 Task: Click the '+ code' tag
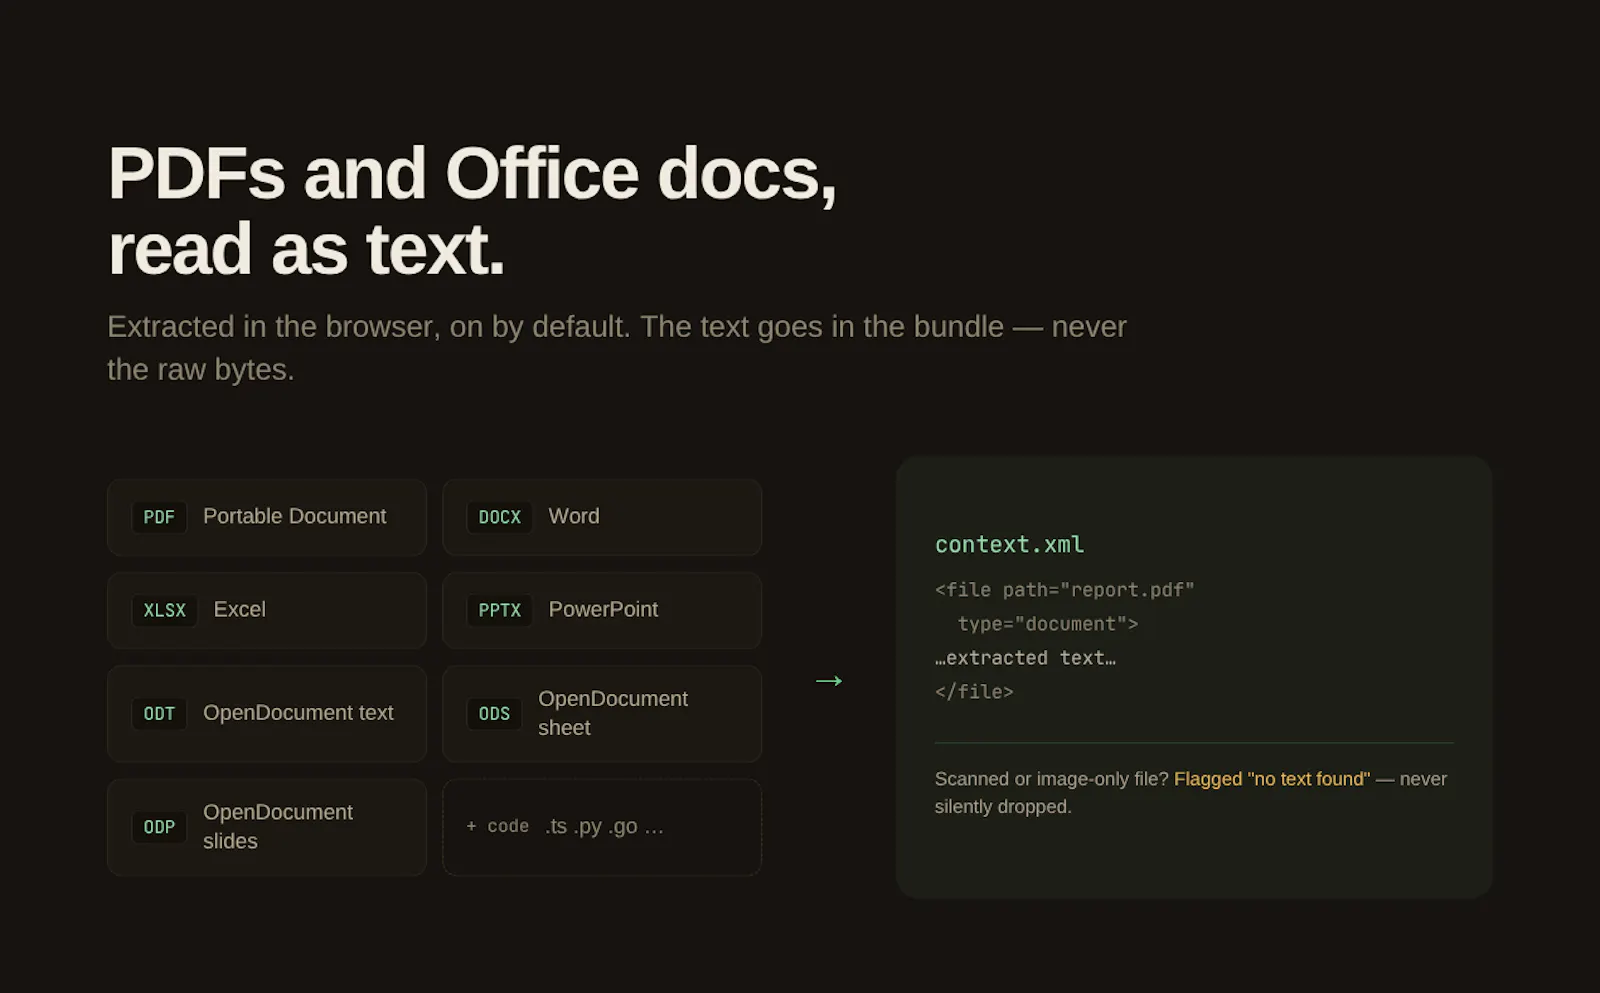[497, 826]
